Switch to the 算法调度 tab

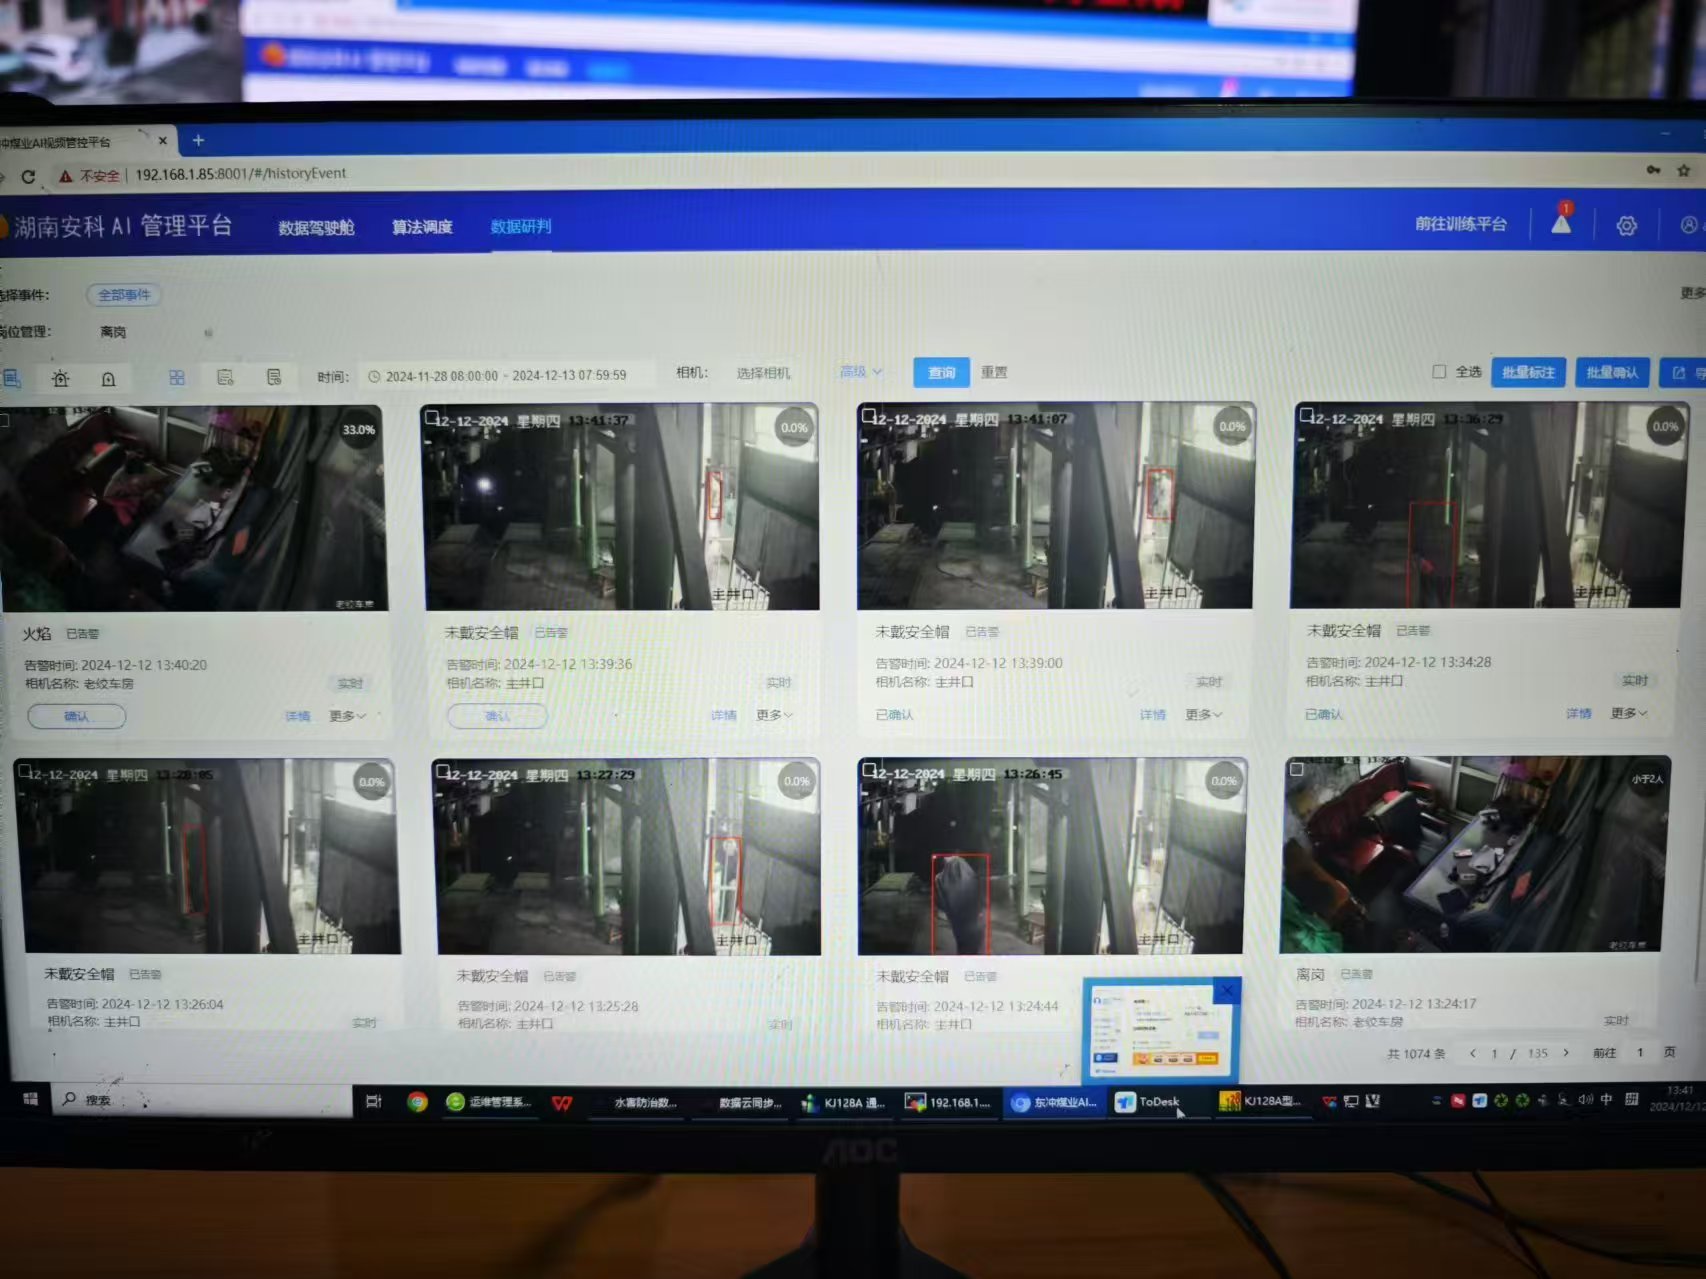pos(422,227)
